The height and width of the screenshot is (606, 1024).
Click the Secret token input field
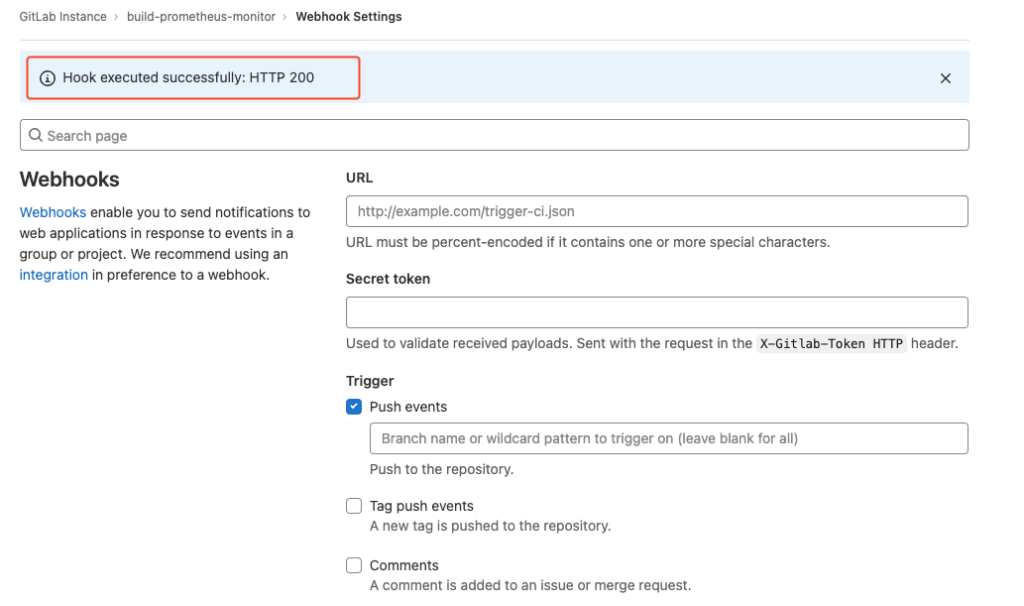(x=657, y=312)
